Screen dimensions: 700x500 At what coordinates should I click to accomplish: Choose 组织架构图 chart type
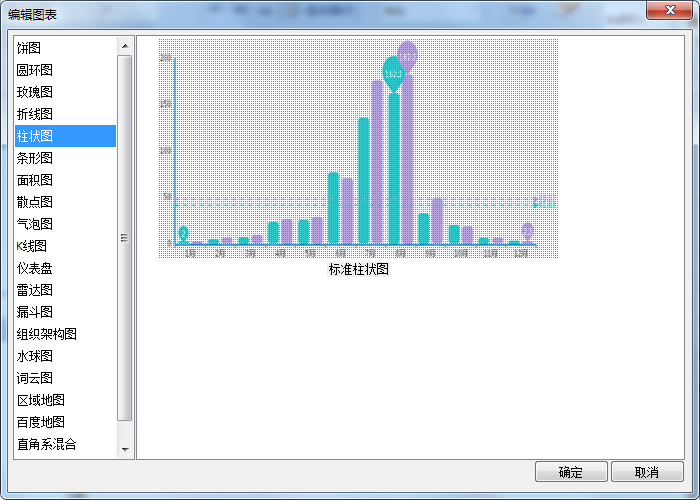[47, 334]
